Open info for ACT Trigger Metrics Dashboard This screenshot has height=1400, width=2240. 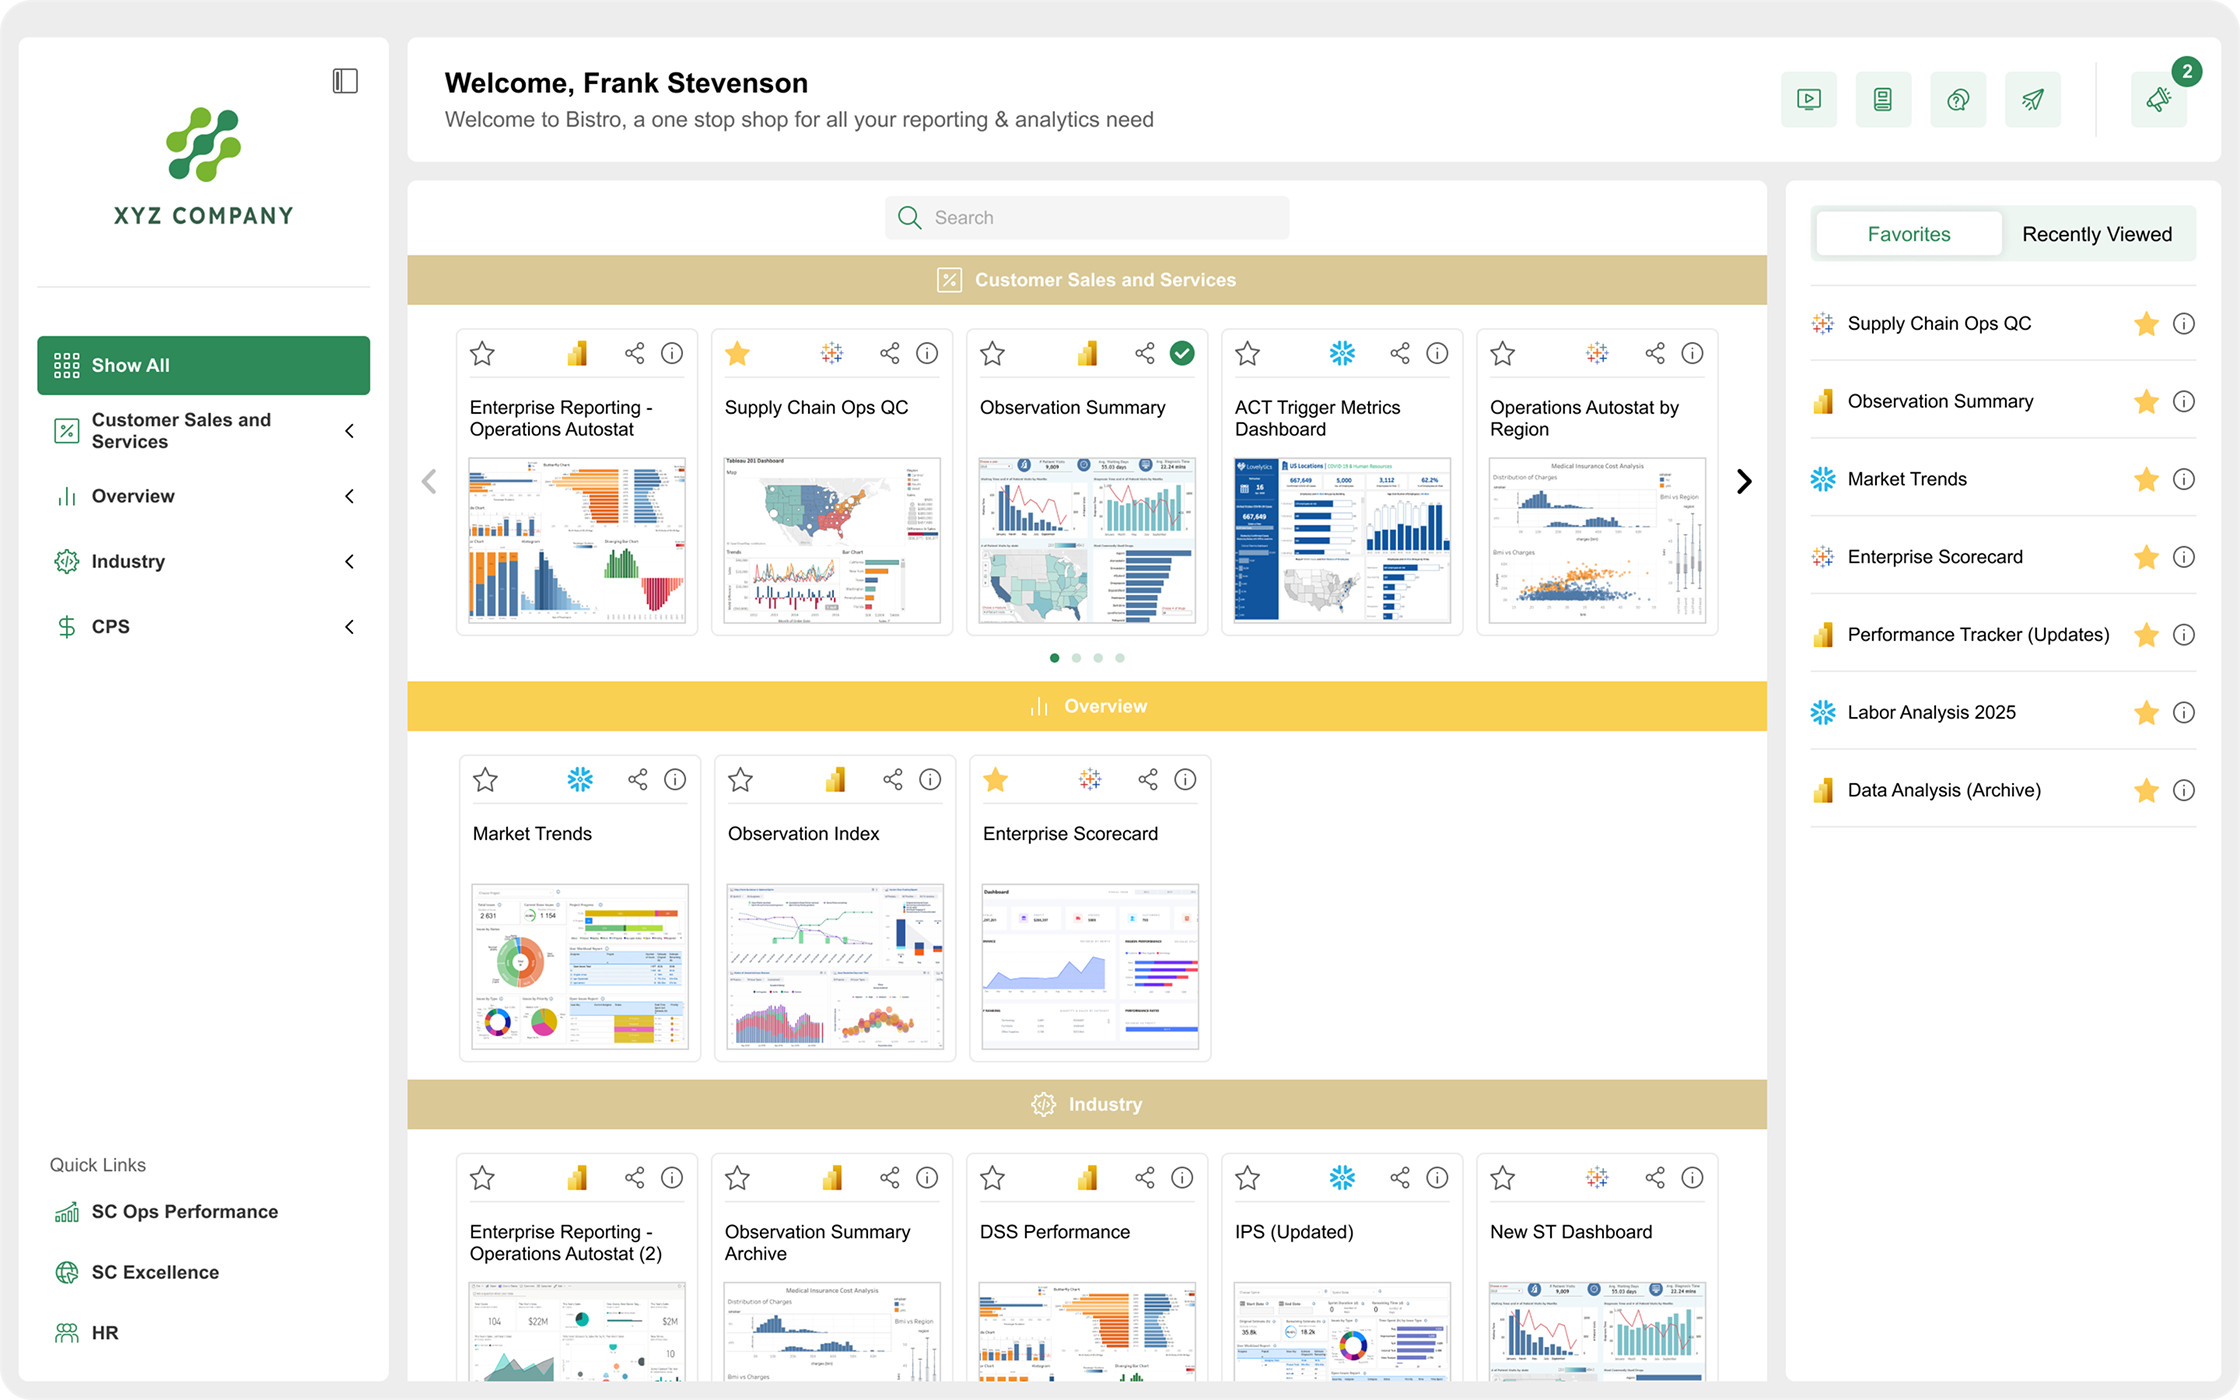[x=1437, y=353]
